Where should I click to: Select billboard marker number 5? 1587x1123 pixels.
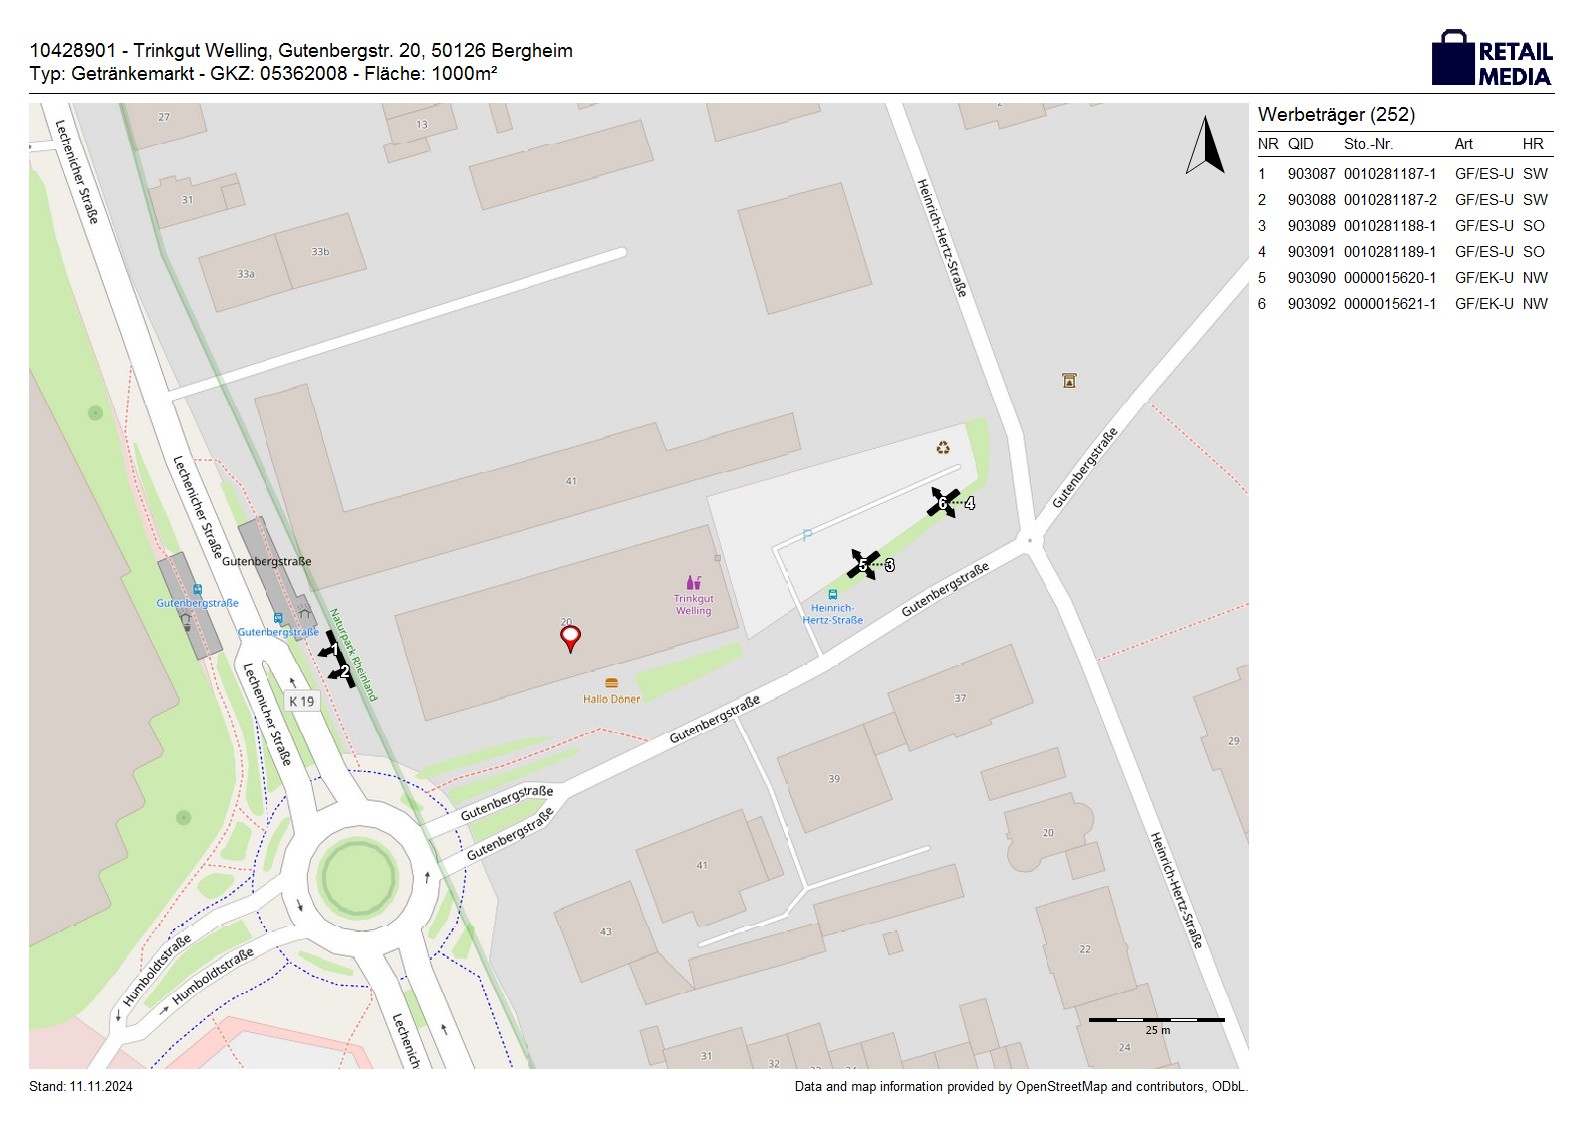tap(862, 565)
